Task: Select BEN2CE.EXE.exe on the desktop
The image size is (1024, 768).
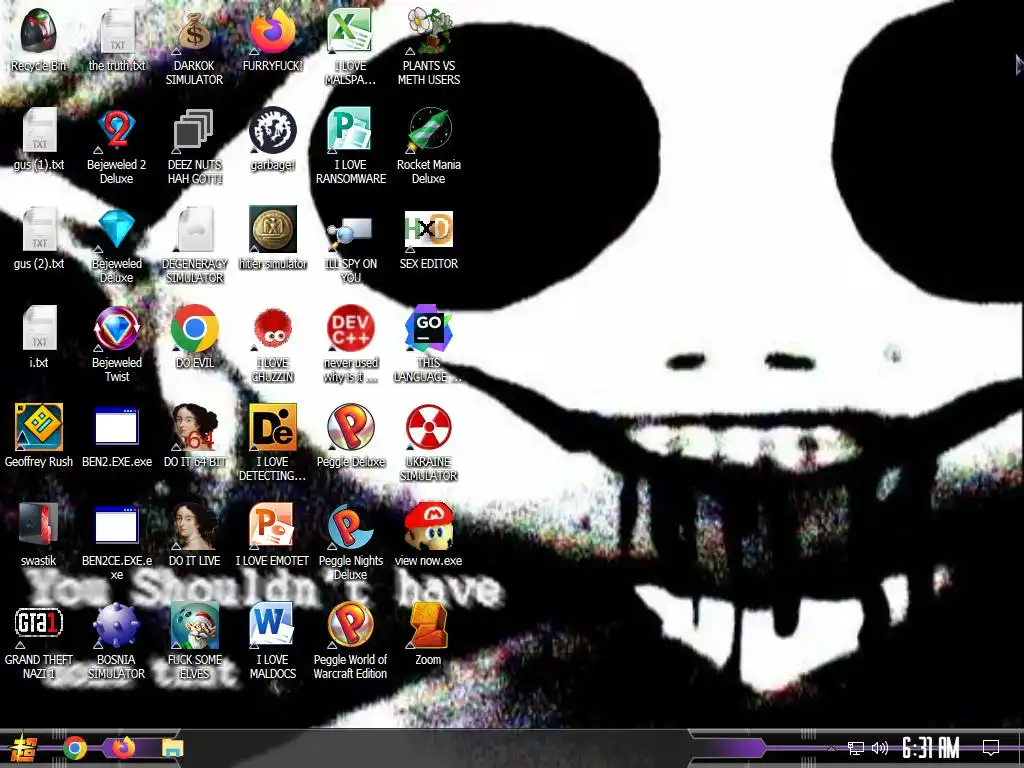Action: tap(117, 526)
